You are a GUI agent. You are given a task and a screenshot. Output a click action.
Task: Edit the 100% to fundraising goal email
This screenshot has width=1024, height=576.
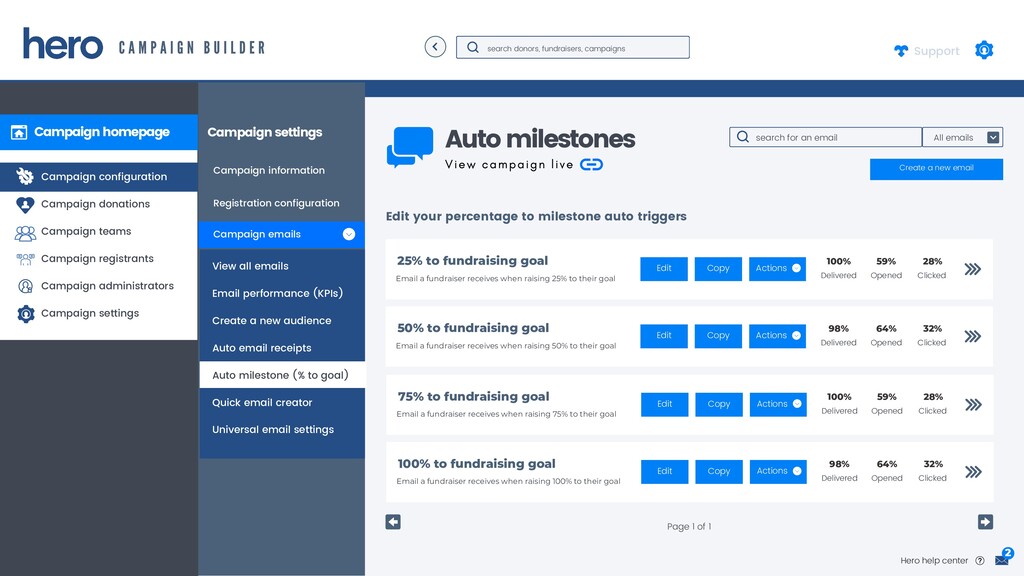[664, 472]
